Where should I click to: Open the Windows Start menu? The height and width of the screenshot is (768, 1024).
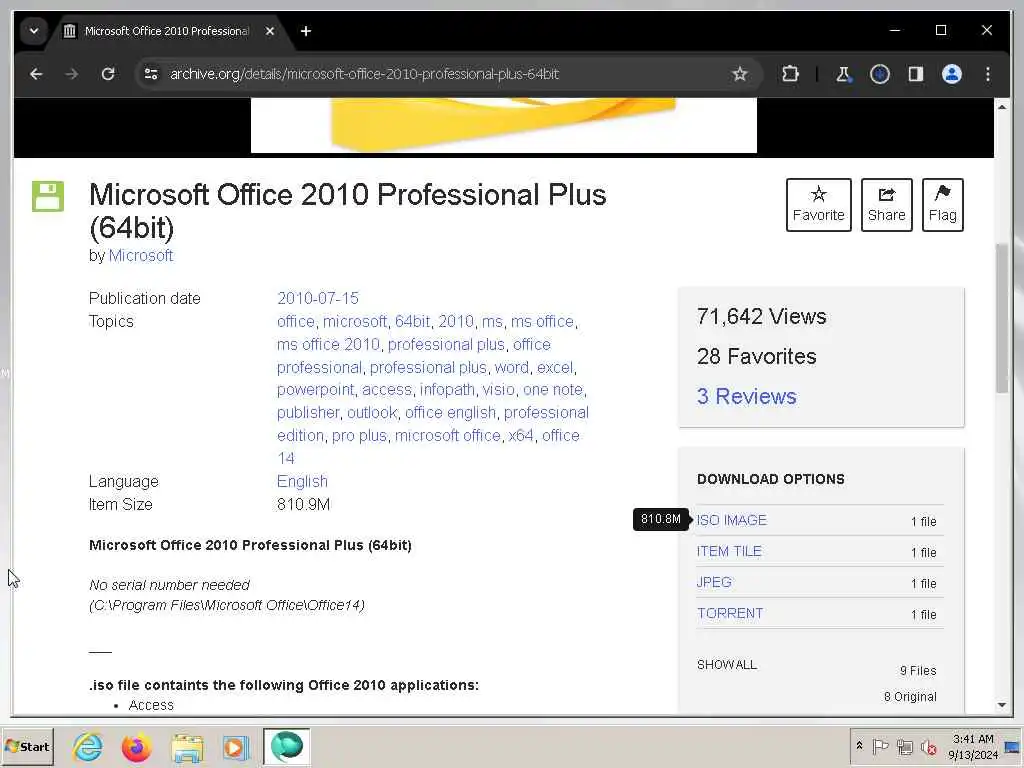click(x=27, y=746)
